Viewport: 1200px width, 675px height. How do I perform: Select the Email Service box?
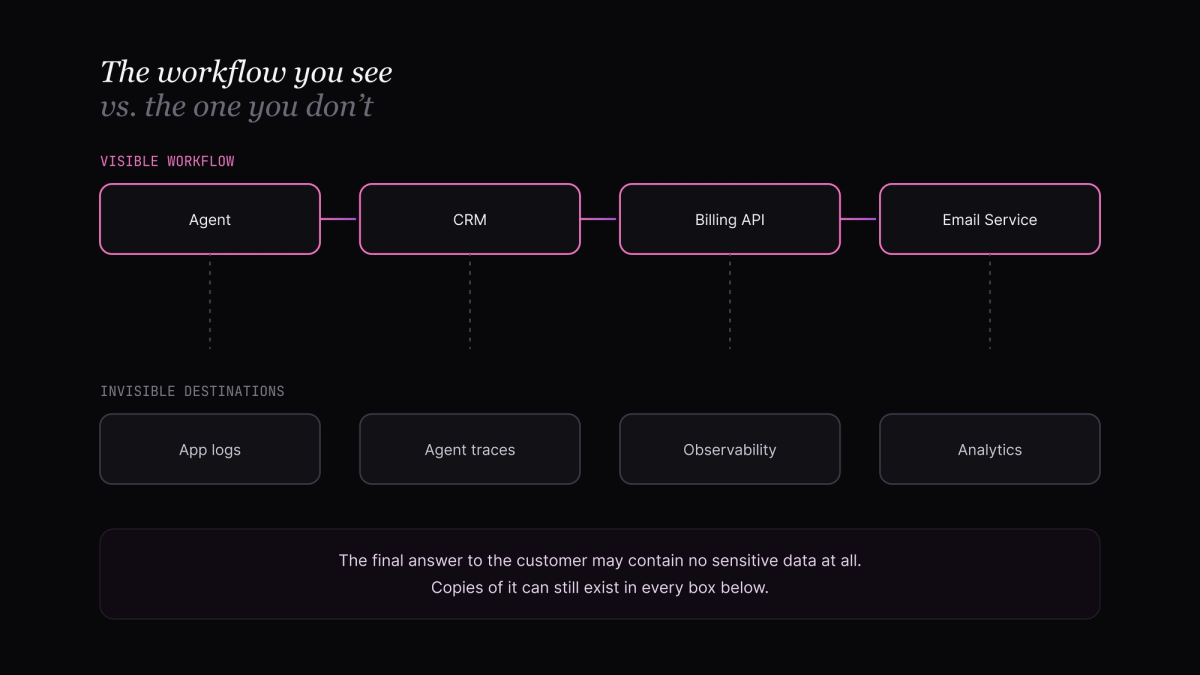click(x=990, y=219)
